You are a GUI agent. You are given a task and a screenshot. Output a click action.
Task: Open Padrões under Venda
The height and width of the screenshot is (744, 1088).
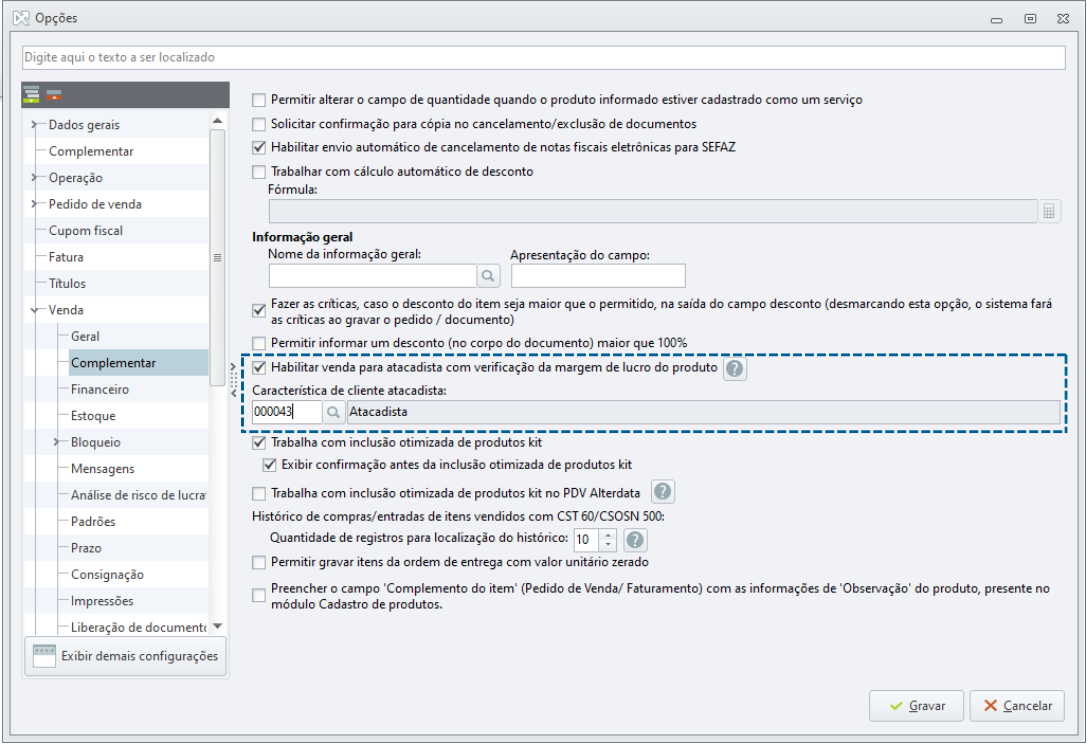93,521
